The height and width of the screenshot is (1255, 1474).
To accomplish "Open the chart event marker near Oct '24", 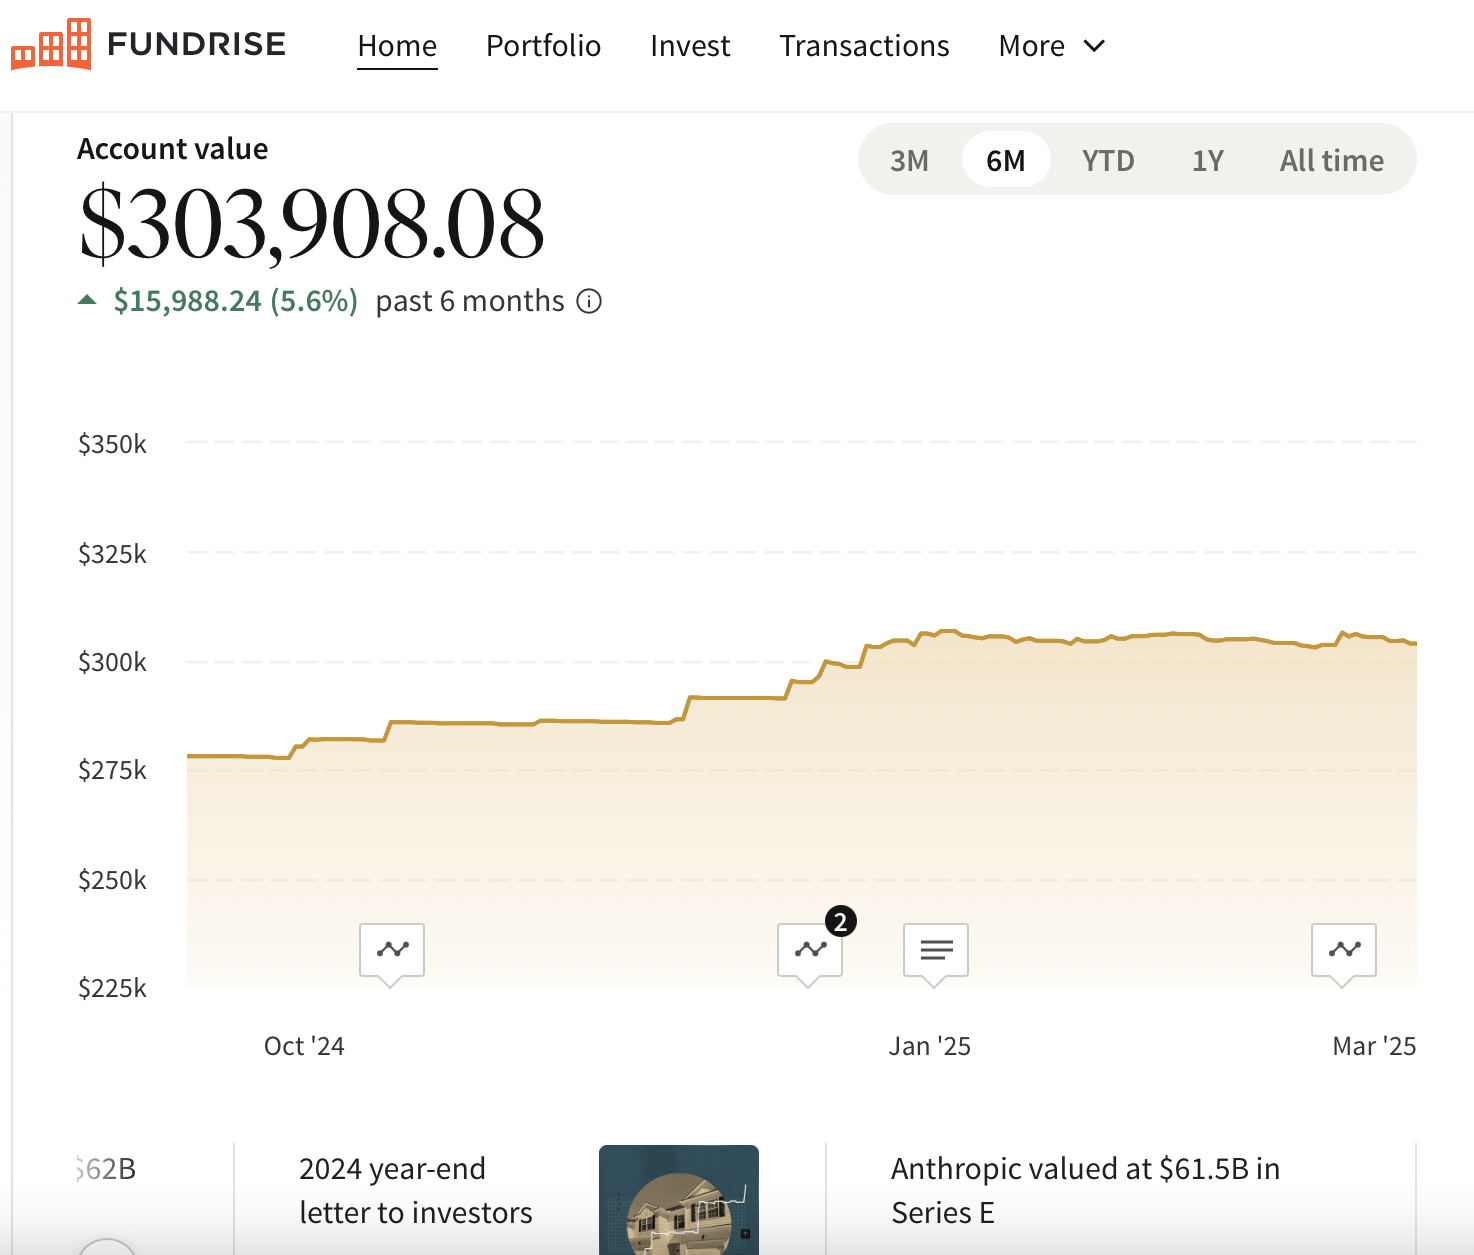I will [x=392, y=954].
